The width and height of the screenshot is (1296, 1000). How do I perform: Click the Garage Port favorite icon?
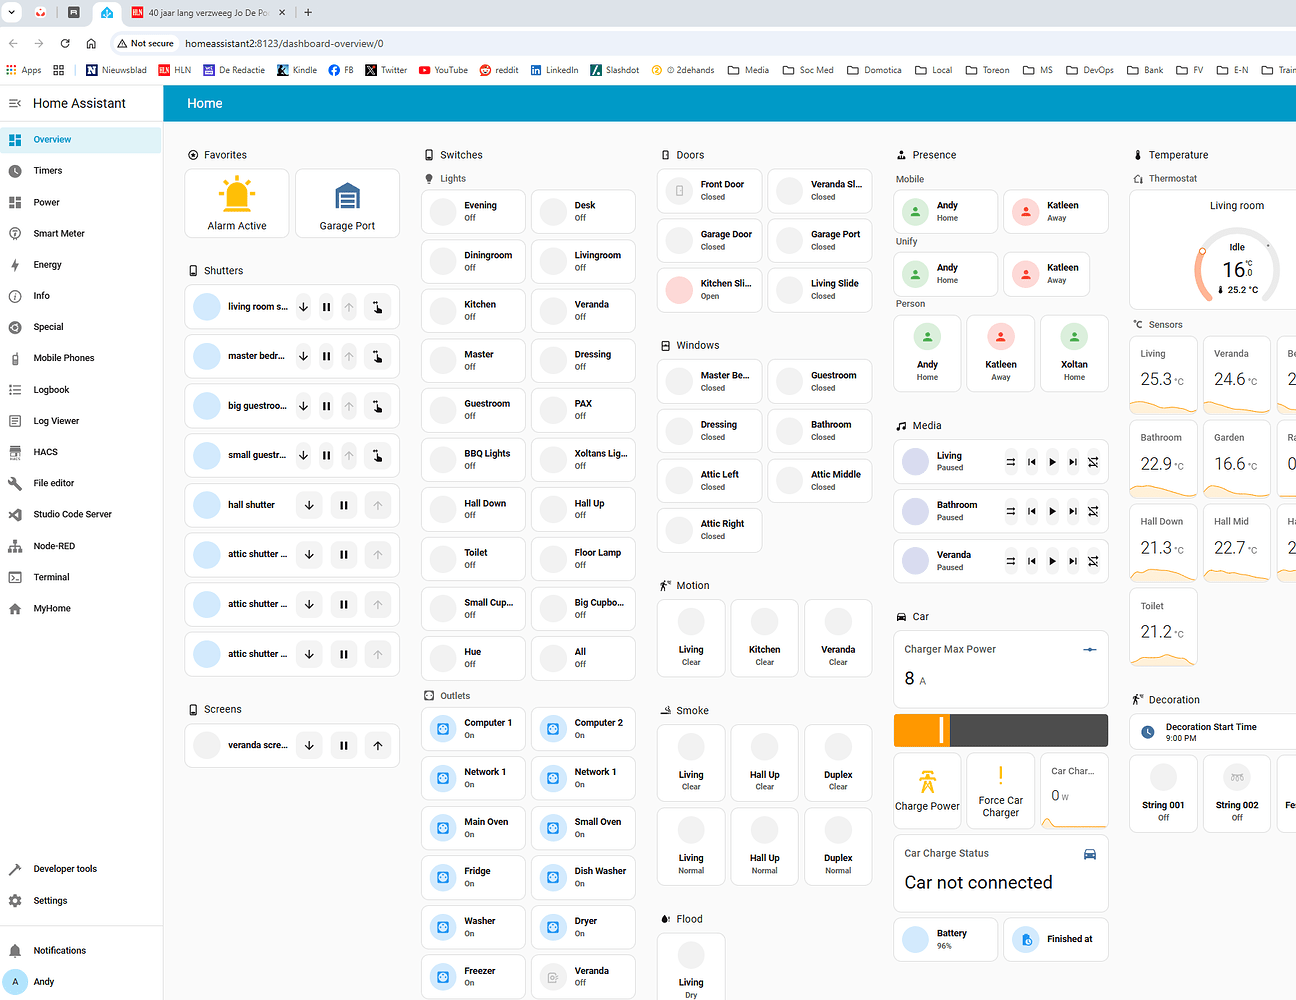(347, 196)
